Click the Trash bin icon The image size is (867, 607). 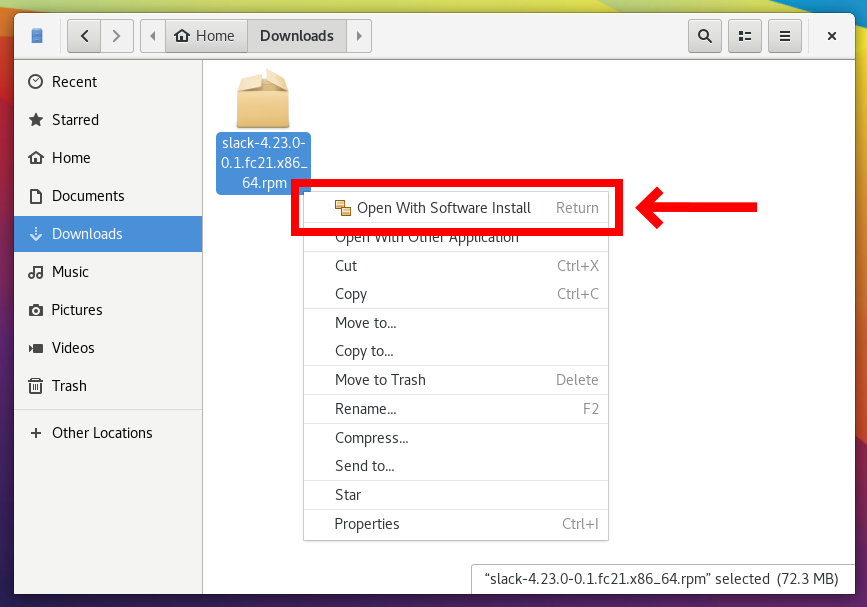tap(35, 386)
